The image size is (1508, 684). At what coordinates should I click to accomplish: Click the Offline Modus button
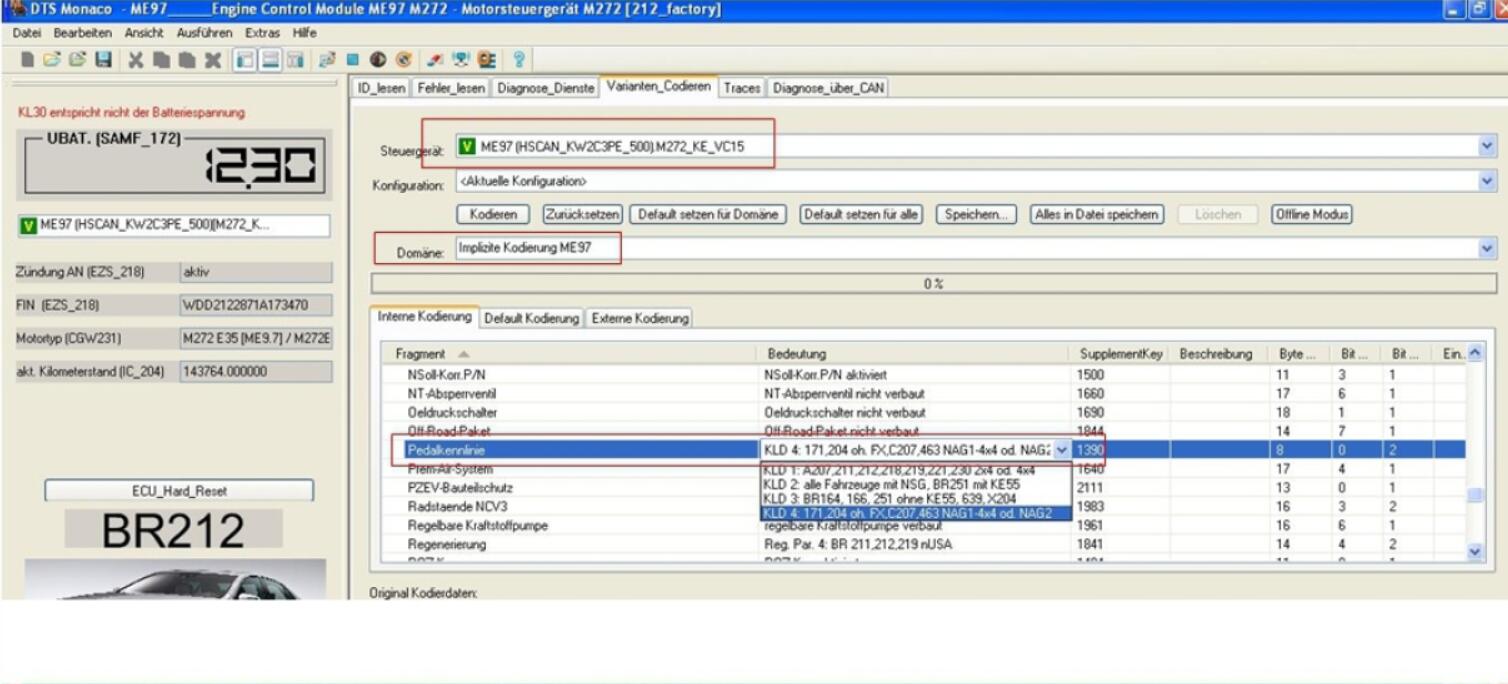pos(1311,214)
